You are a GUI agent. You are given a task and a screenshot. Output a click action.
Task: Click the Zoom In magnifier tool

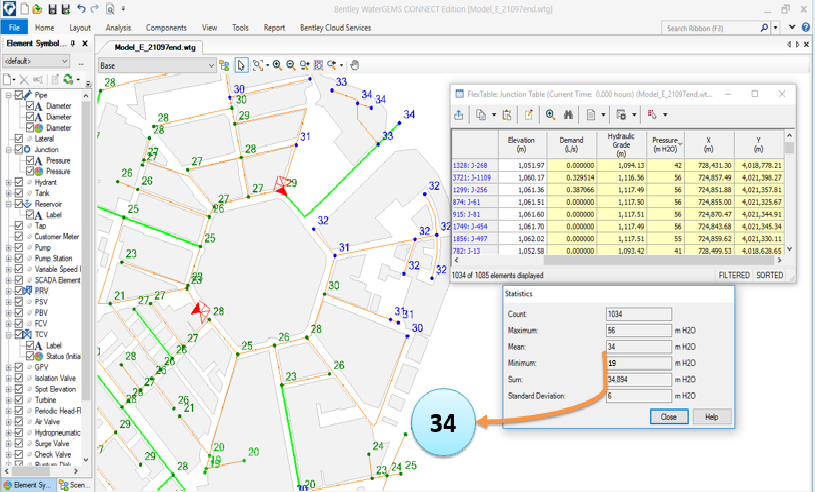[x=278, y=65]
